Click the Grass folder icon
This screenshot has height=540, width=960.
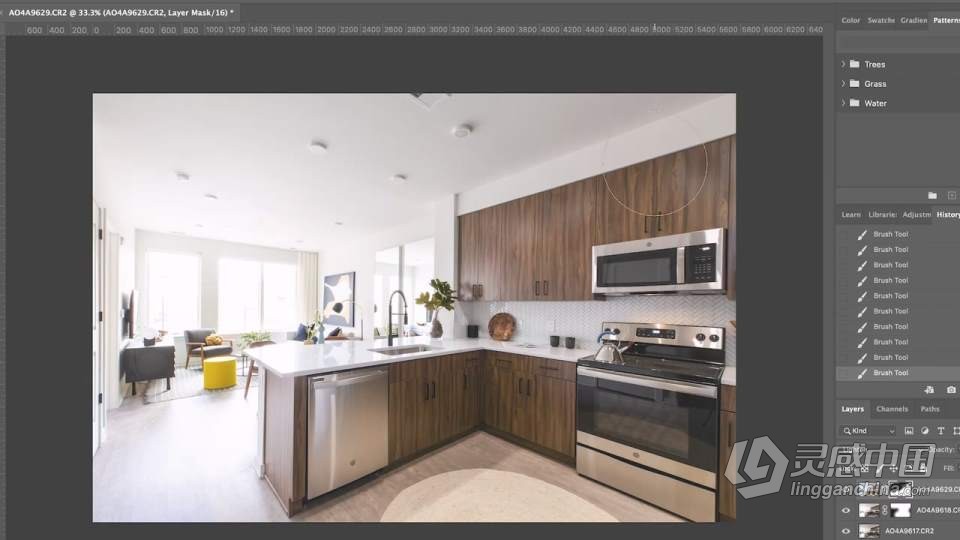(855, 83)
